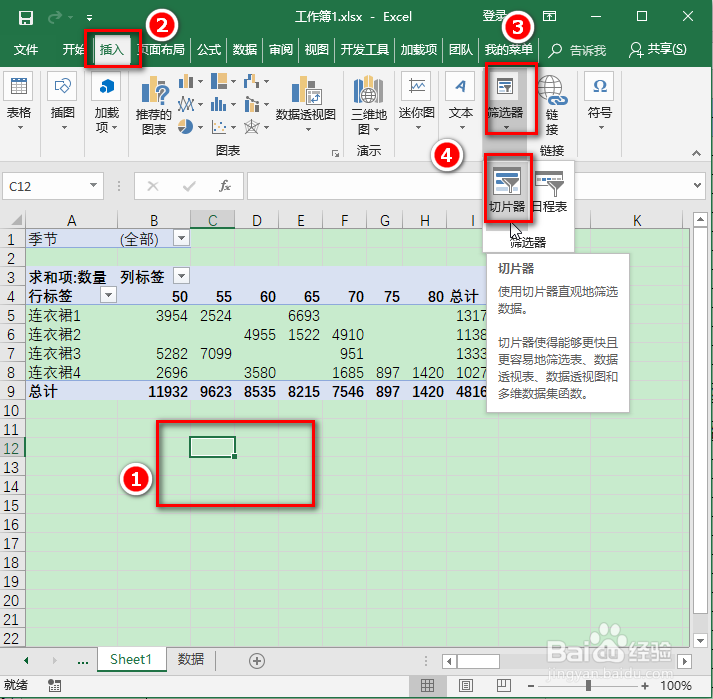Select the Sheet1 worksheet tab
The image size is (713, 699).
point(131,659)
